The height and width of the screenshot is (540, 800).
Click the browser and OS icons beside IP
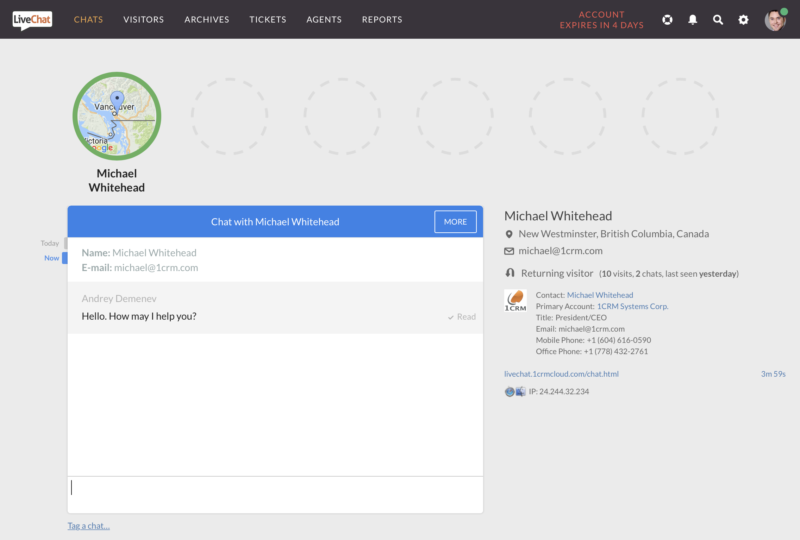click(515, 391)
